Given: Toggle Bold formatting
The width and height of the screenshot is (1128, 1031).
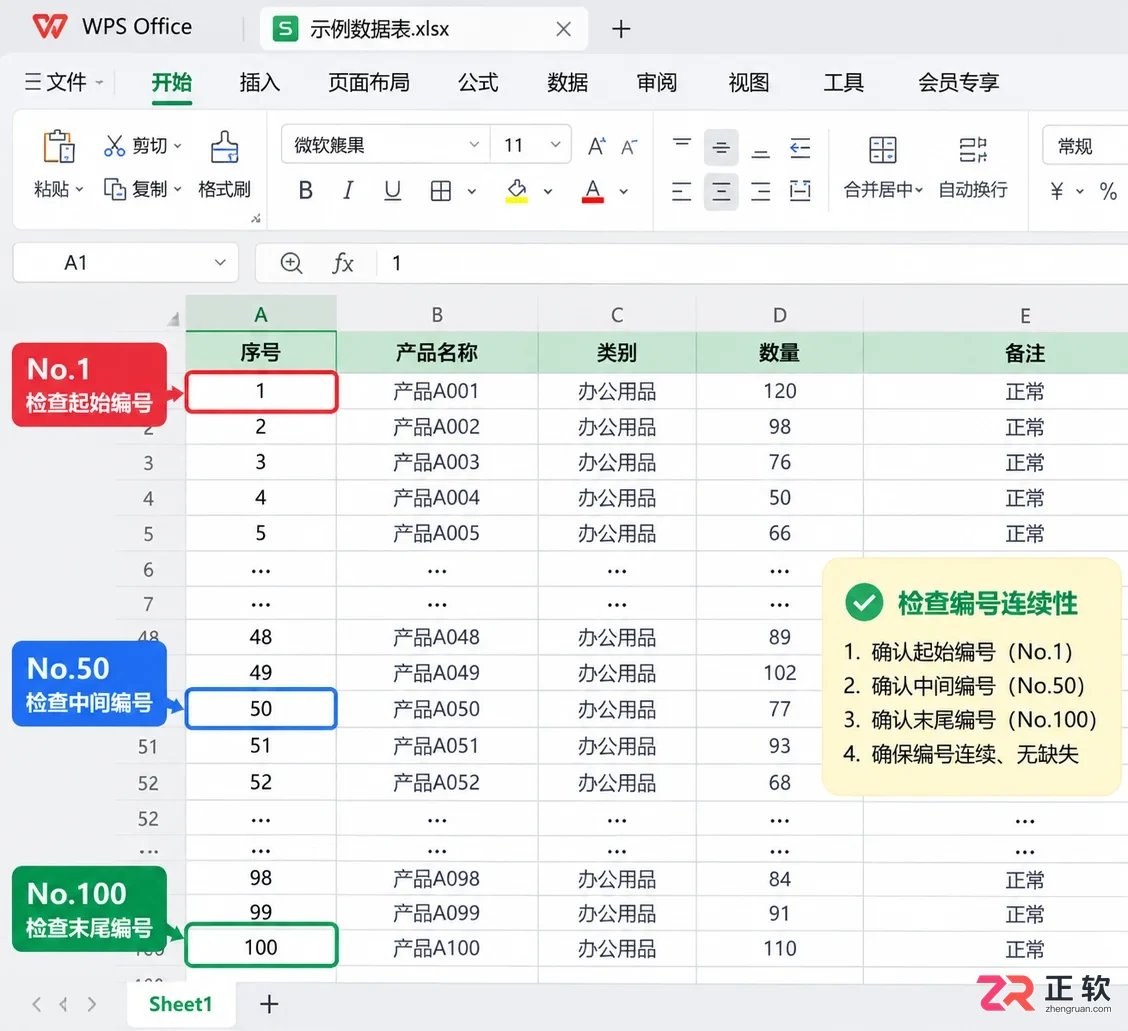Looking at the screenshot, I should pos(306,191).
